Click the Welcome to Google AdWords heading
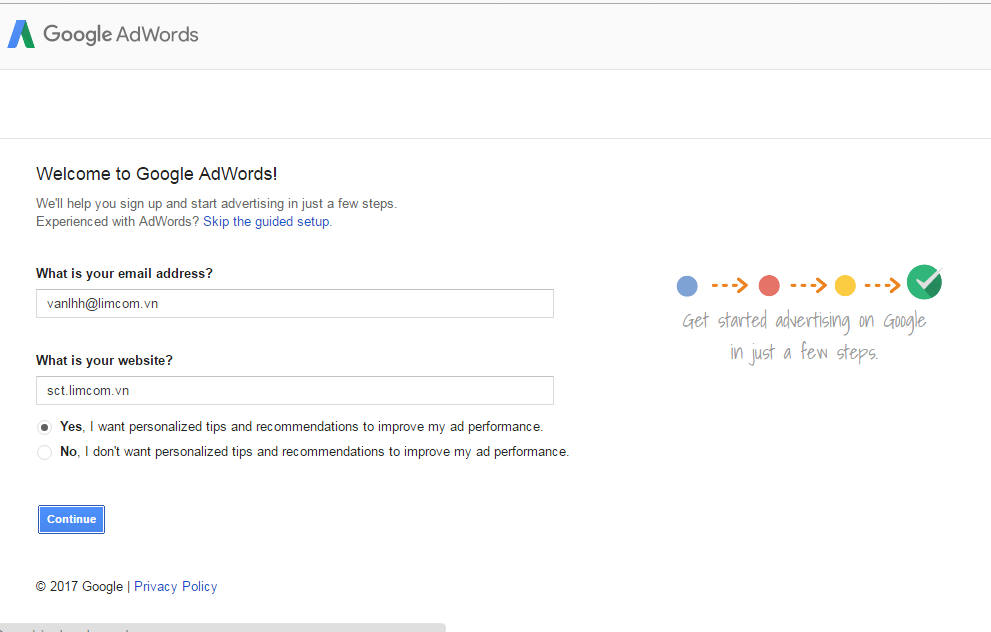Screen dimensions: 991x632 pyautogui.click(x=157, y=174)
